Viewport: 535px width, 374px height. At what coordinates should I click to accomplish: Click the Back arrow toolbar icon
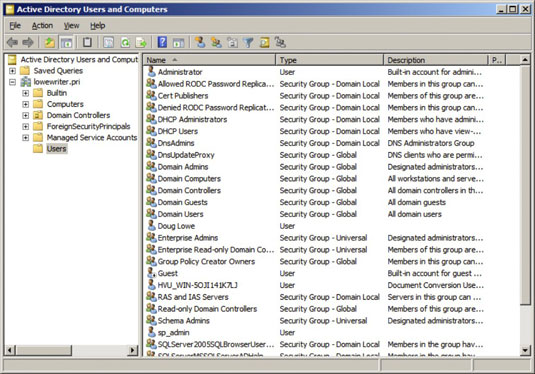point(12,42)
